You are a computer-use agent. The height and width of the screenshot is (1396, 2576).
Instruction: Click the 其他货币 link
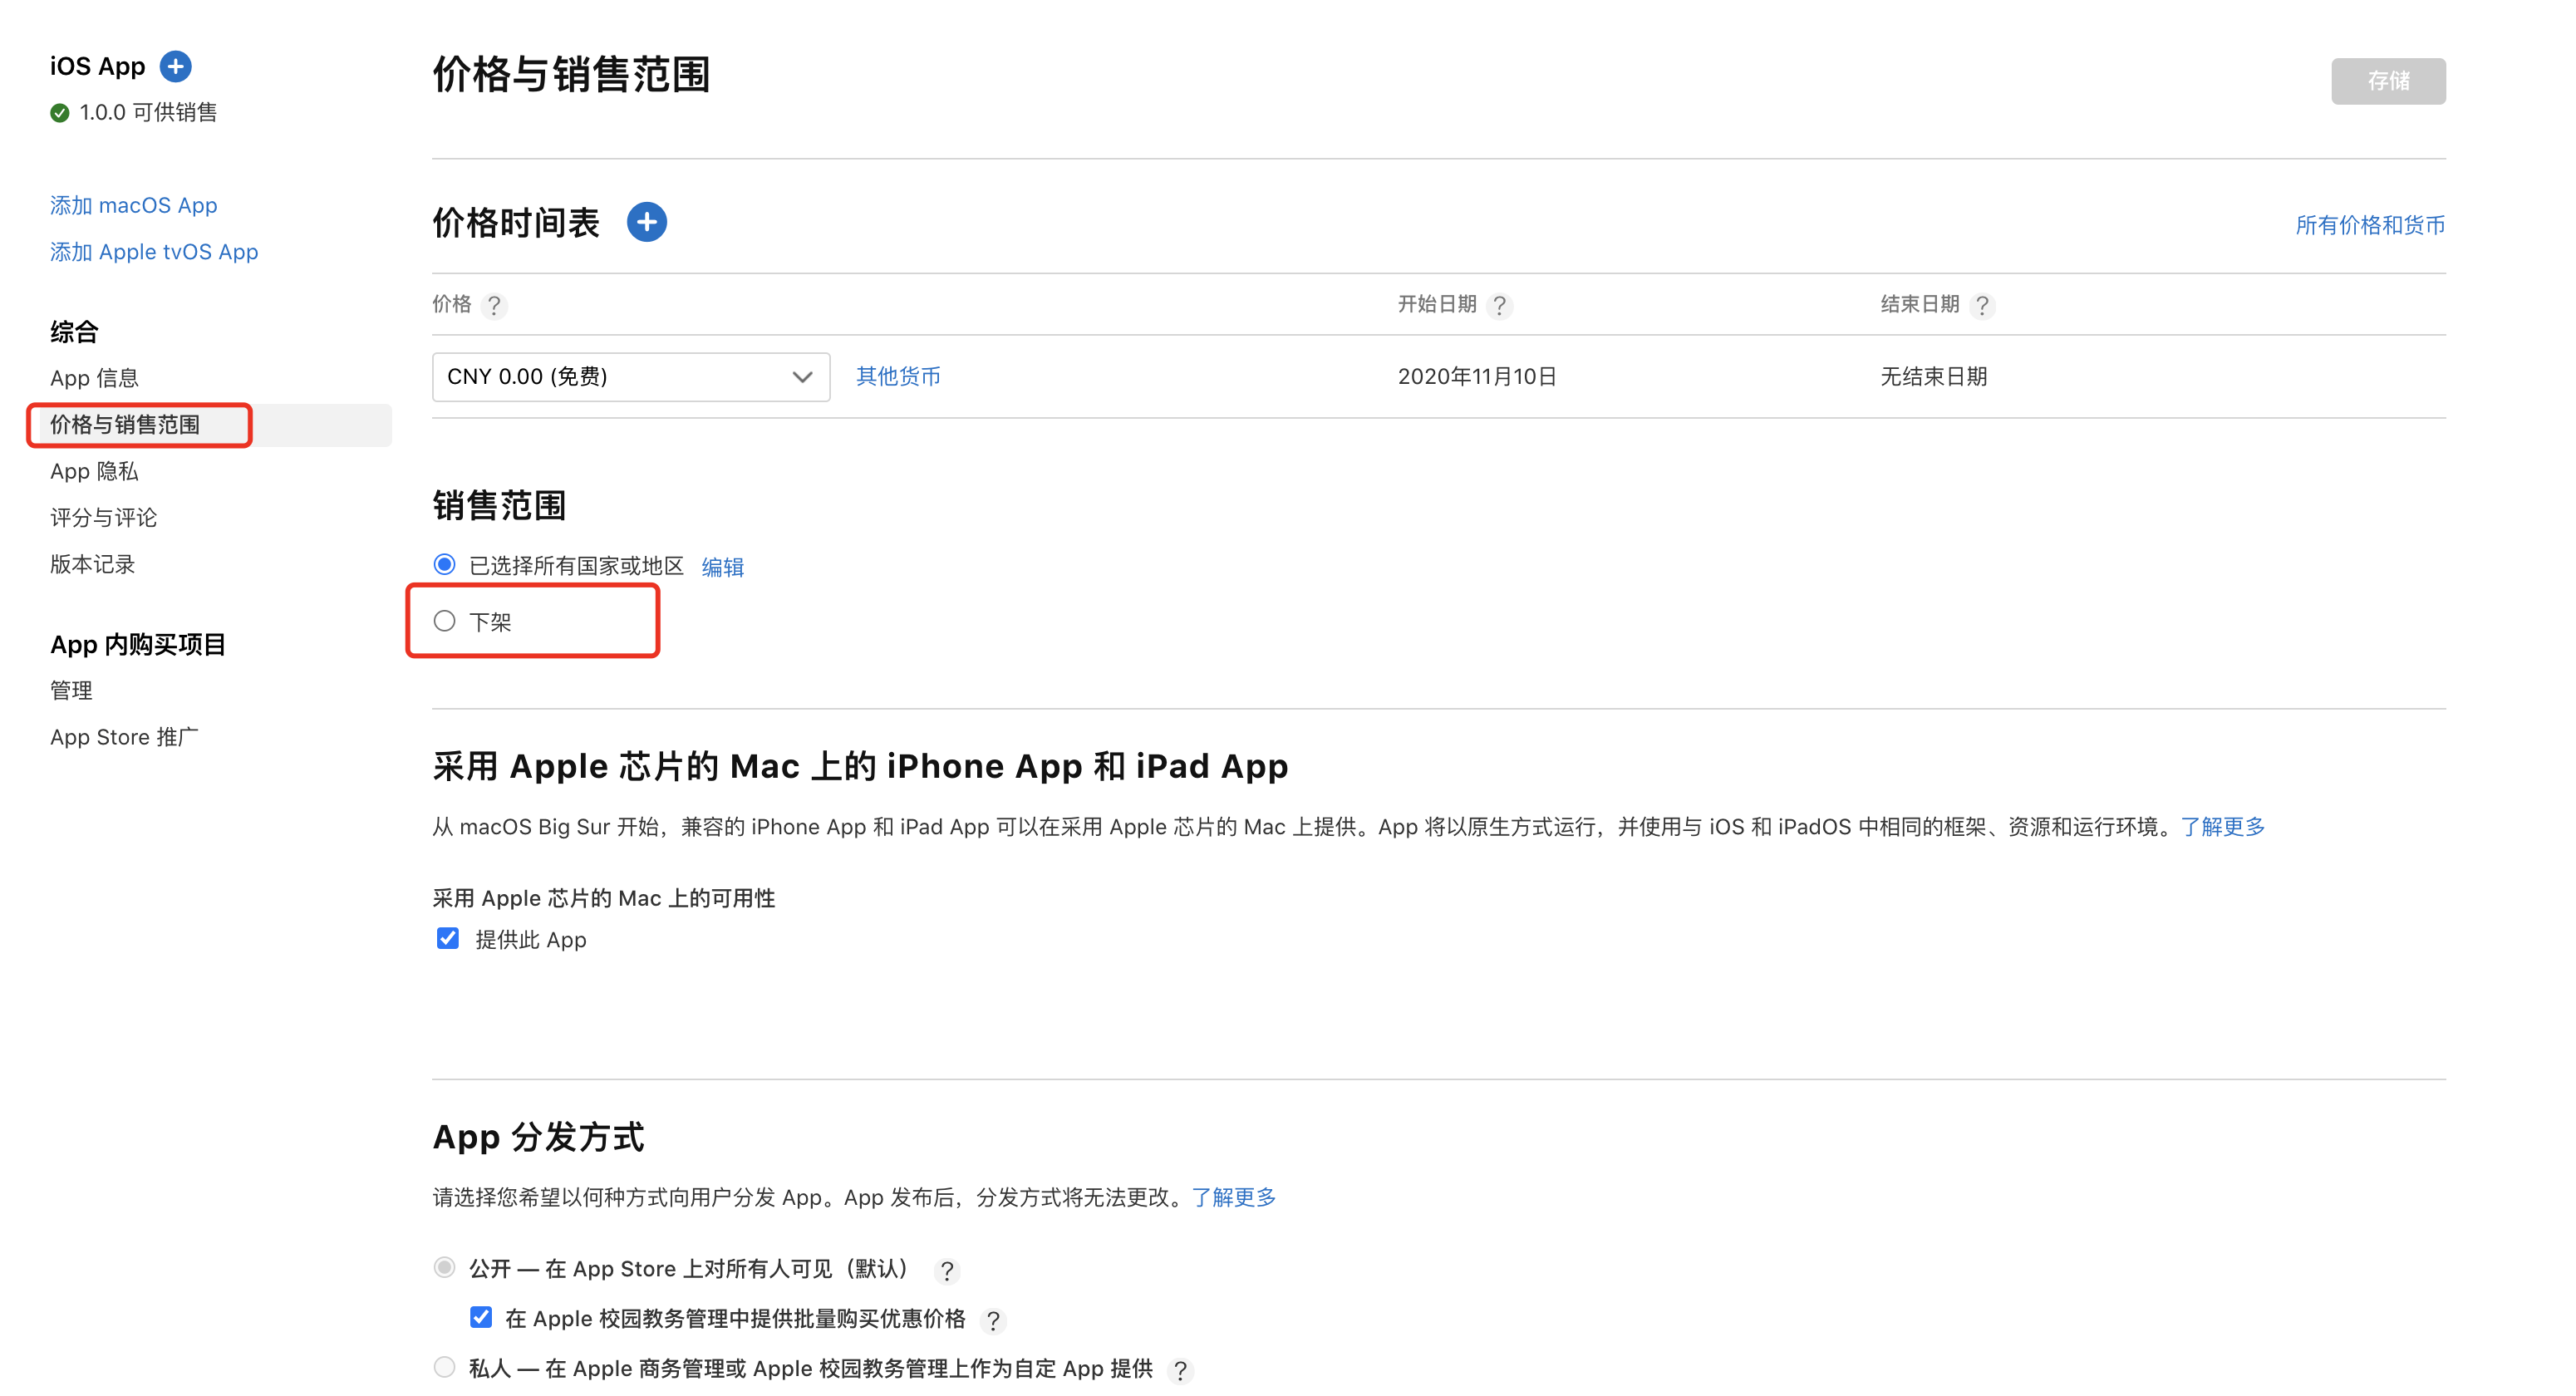[898, 376]
